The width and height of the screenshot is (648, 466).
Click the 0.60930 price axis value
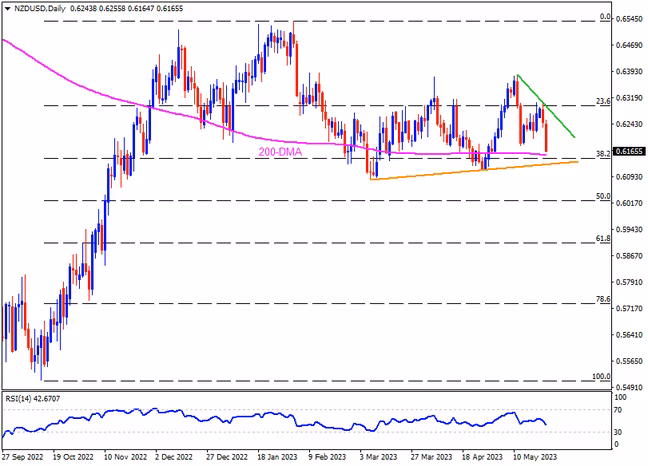point(629,177)
